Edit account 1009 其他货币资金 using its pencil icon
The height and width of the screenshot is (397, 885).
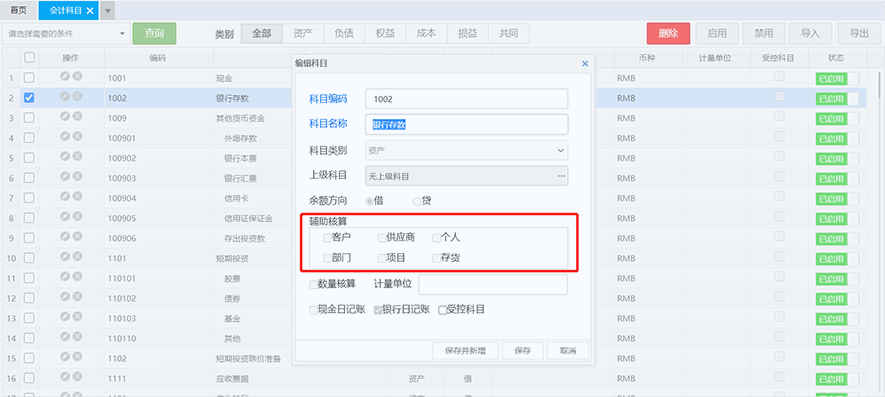(65, 116)
